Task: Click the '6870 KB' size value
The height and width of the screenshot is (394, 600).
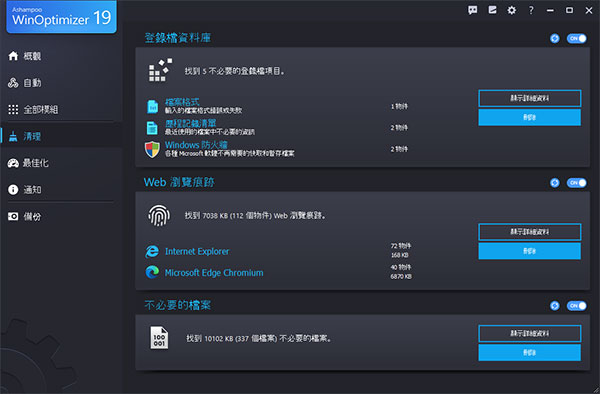Action: [x=401, y=277]
